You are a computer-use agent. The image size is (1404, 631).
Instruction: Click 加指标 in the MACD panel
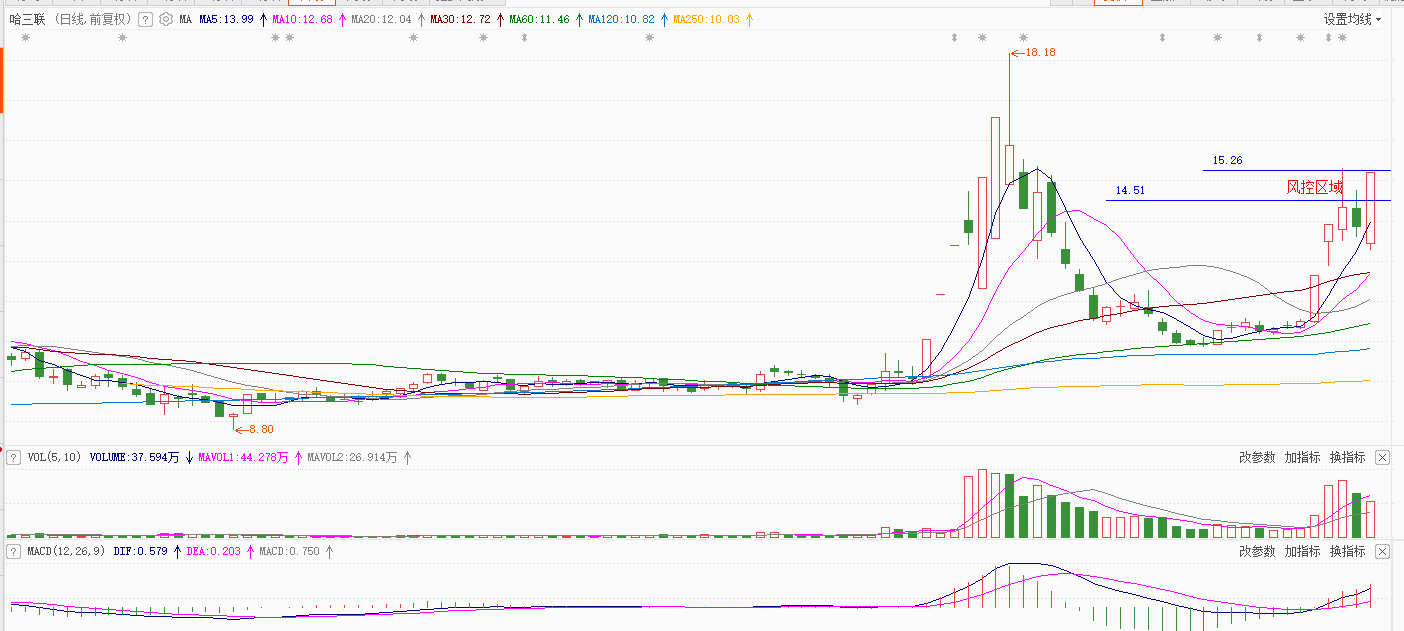click(1302, 551)
